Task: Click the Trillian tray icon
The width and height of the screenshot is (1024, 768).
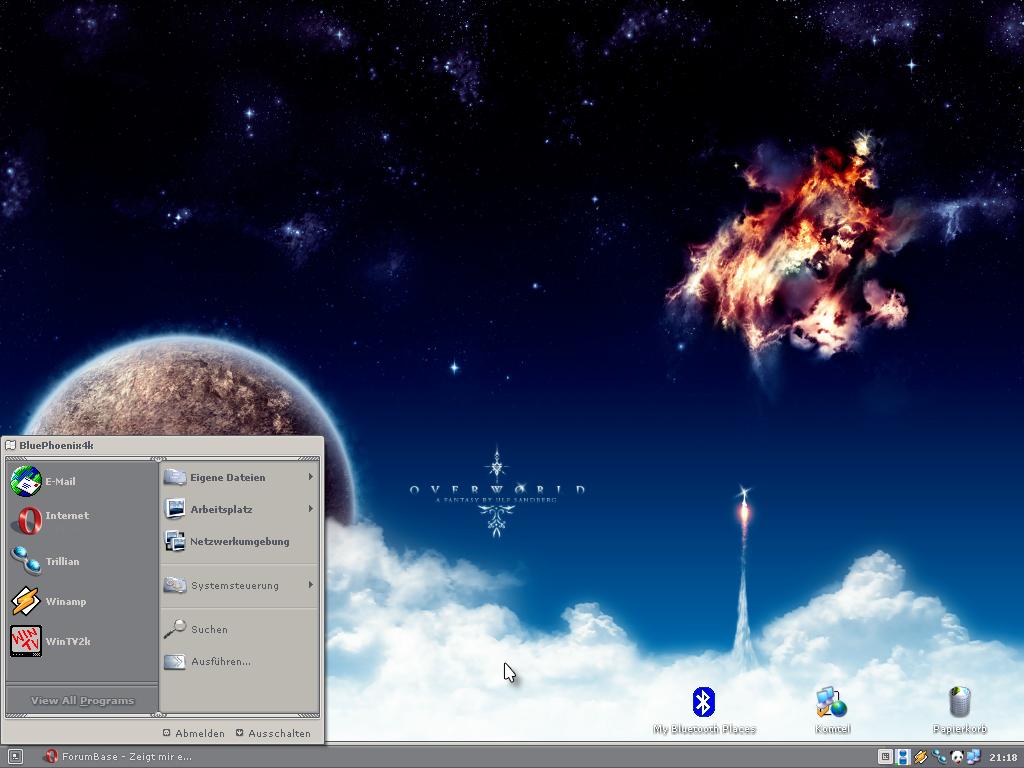Action: pos(938,757)
